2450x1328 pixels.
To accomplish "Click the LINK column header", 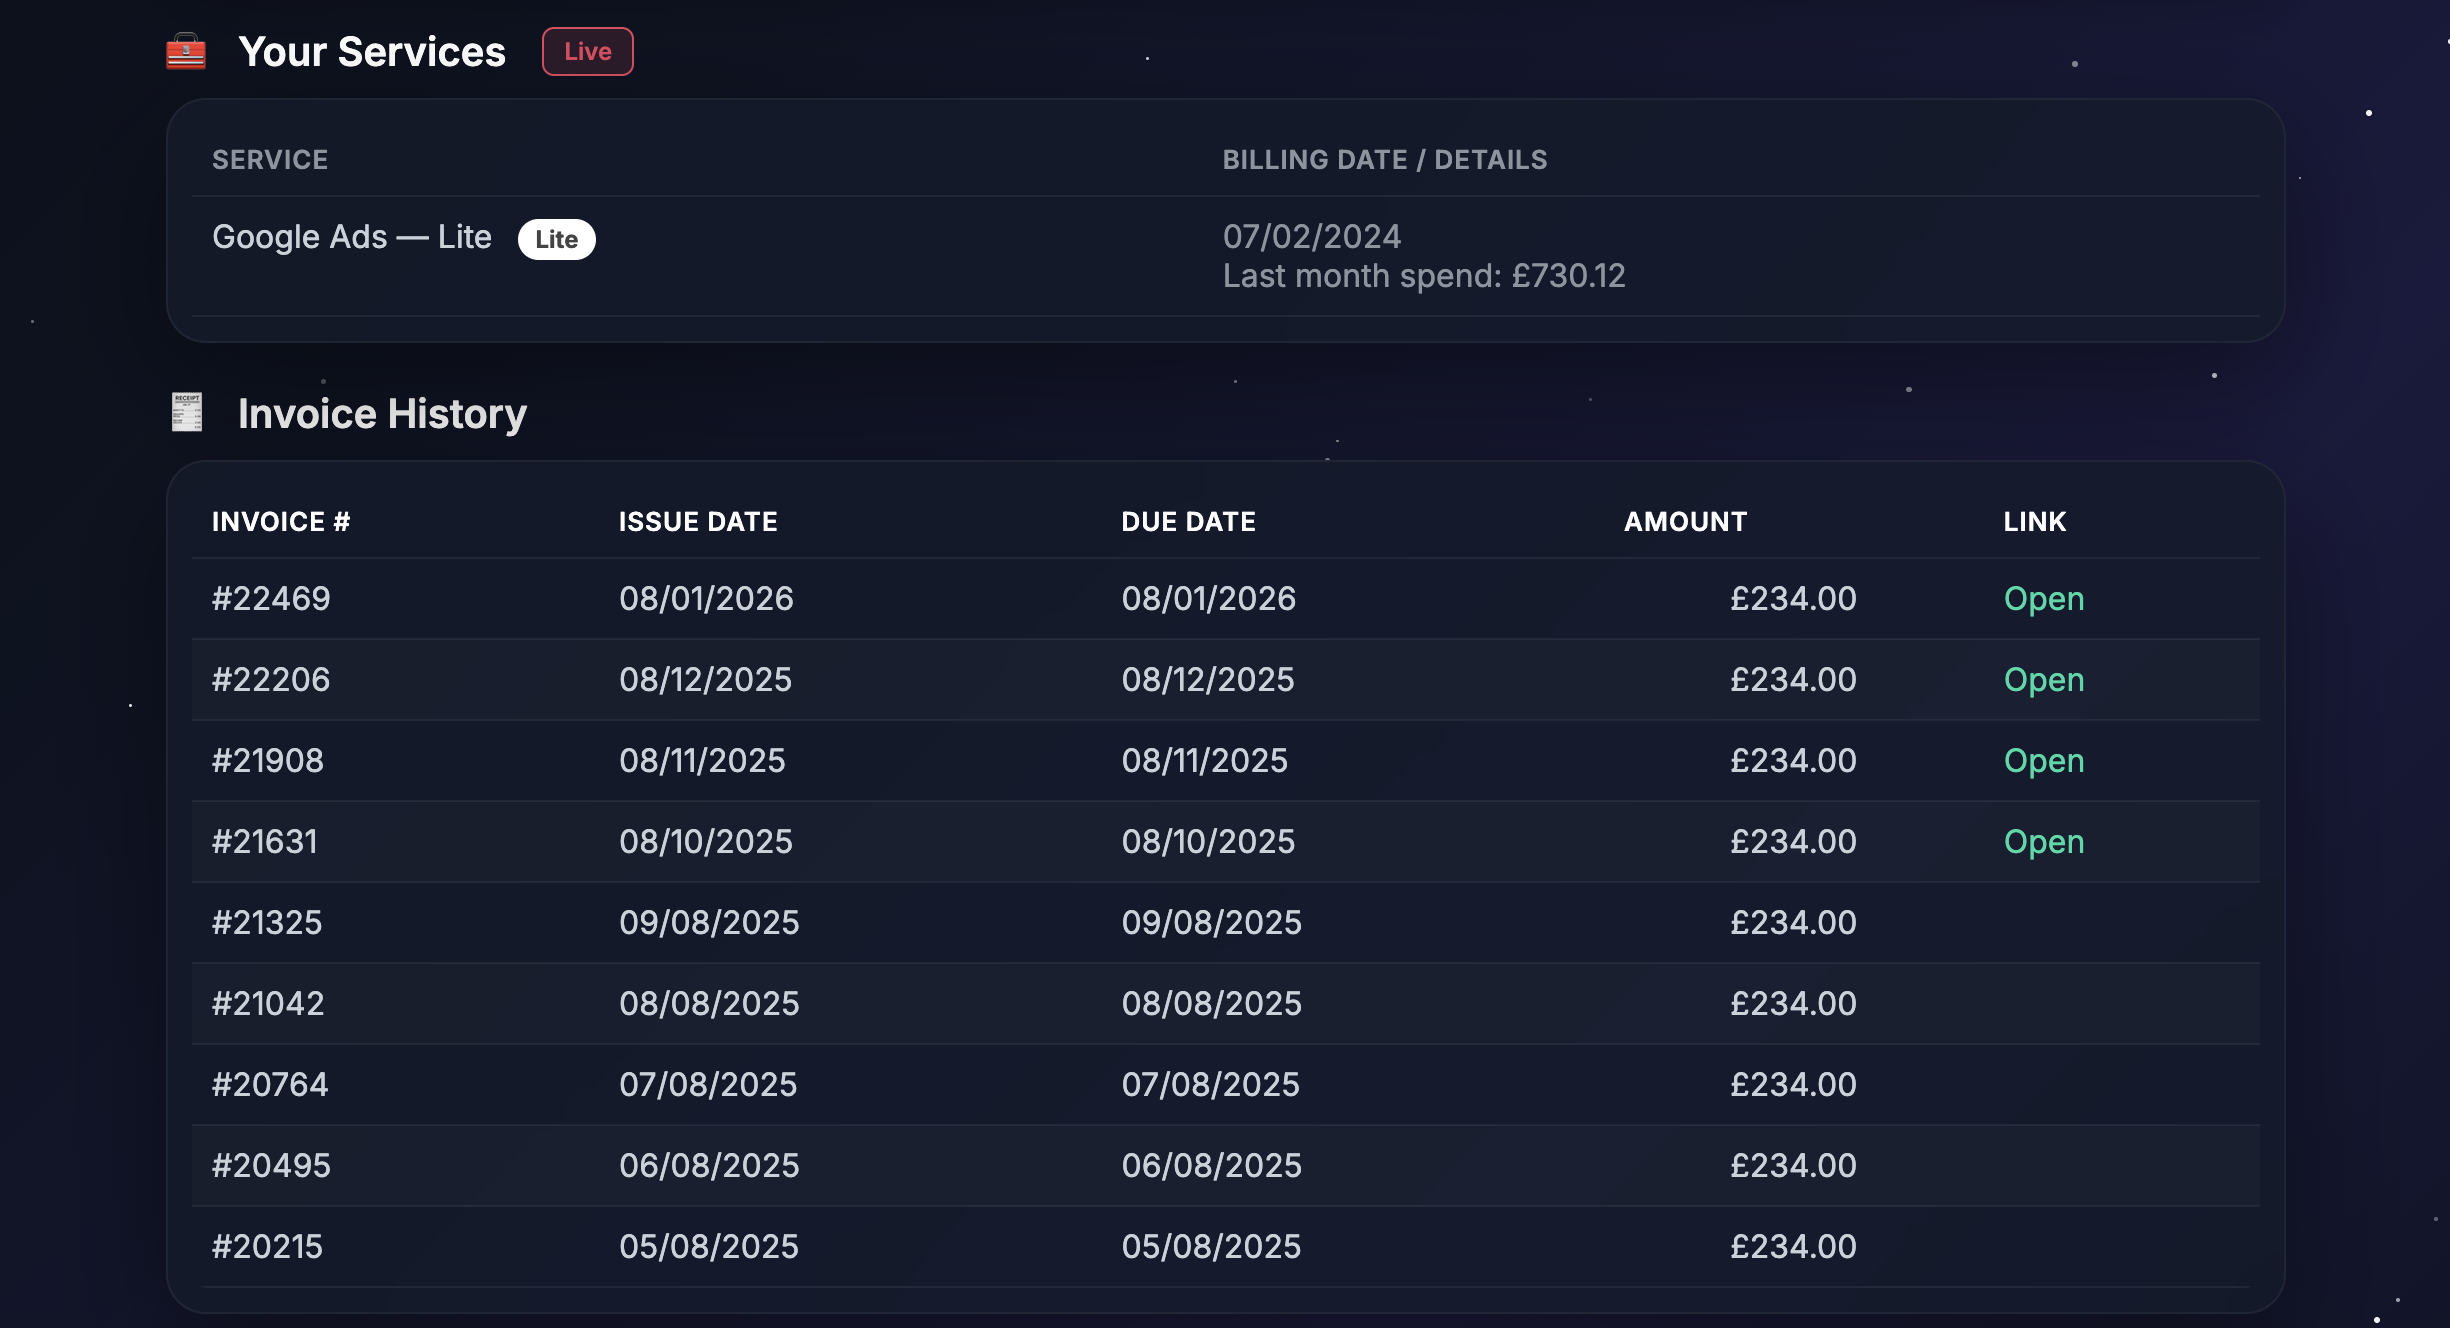I will (x=2034, y=521).
